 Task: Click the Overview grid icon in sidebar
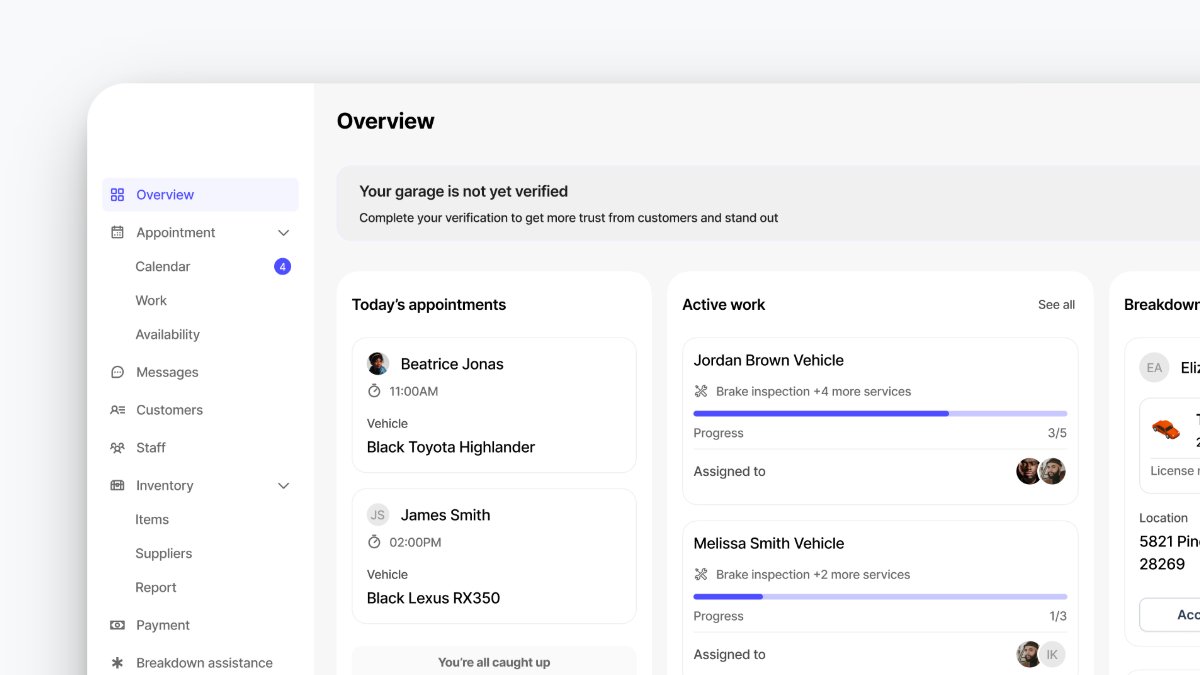[117, 195]
